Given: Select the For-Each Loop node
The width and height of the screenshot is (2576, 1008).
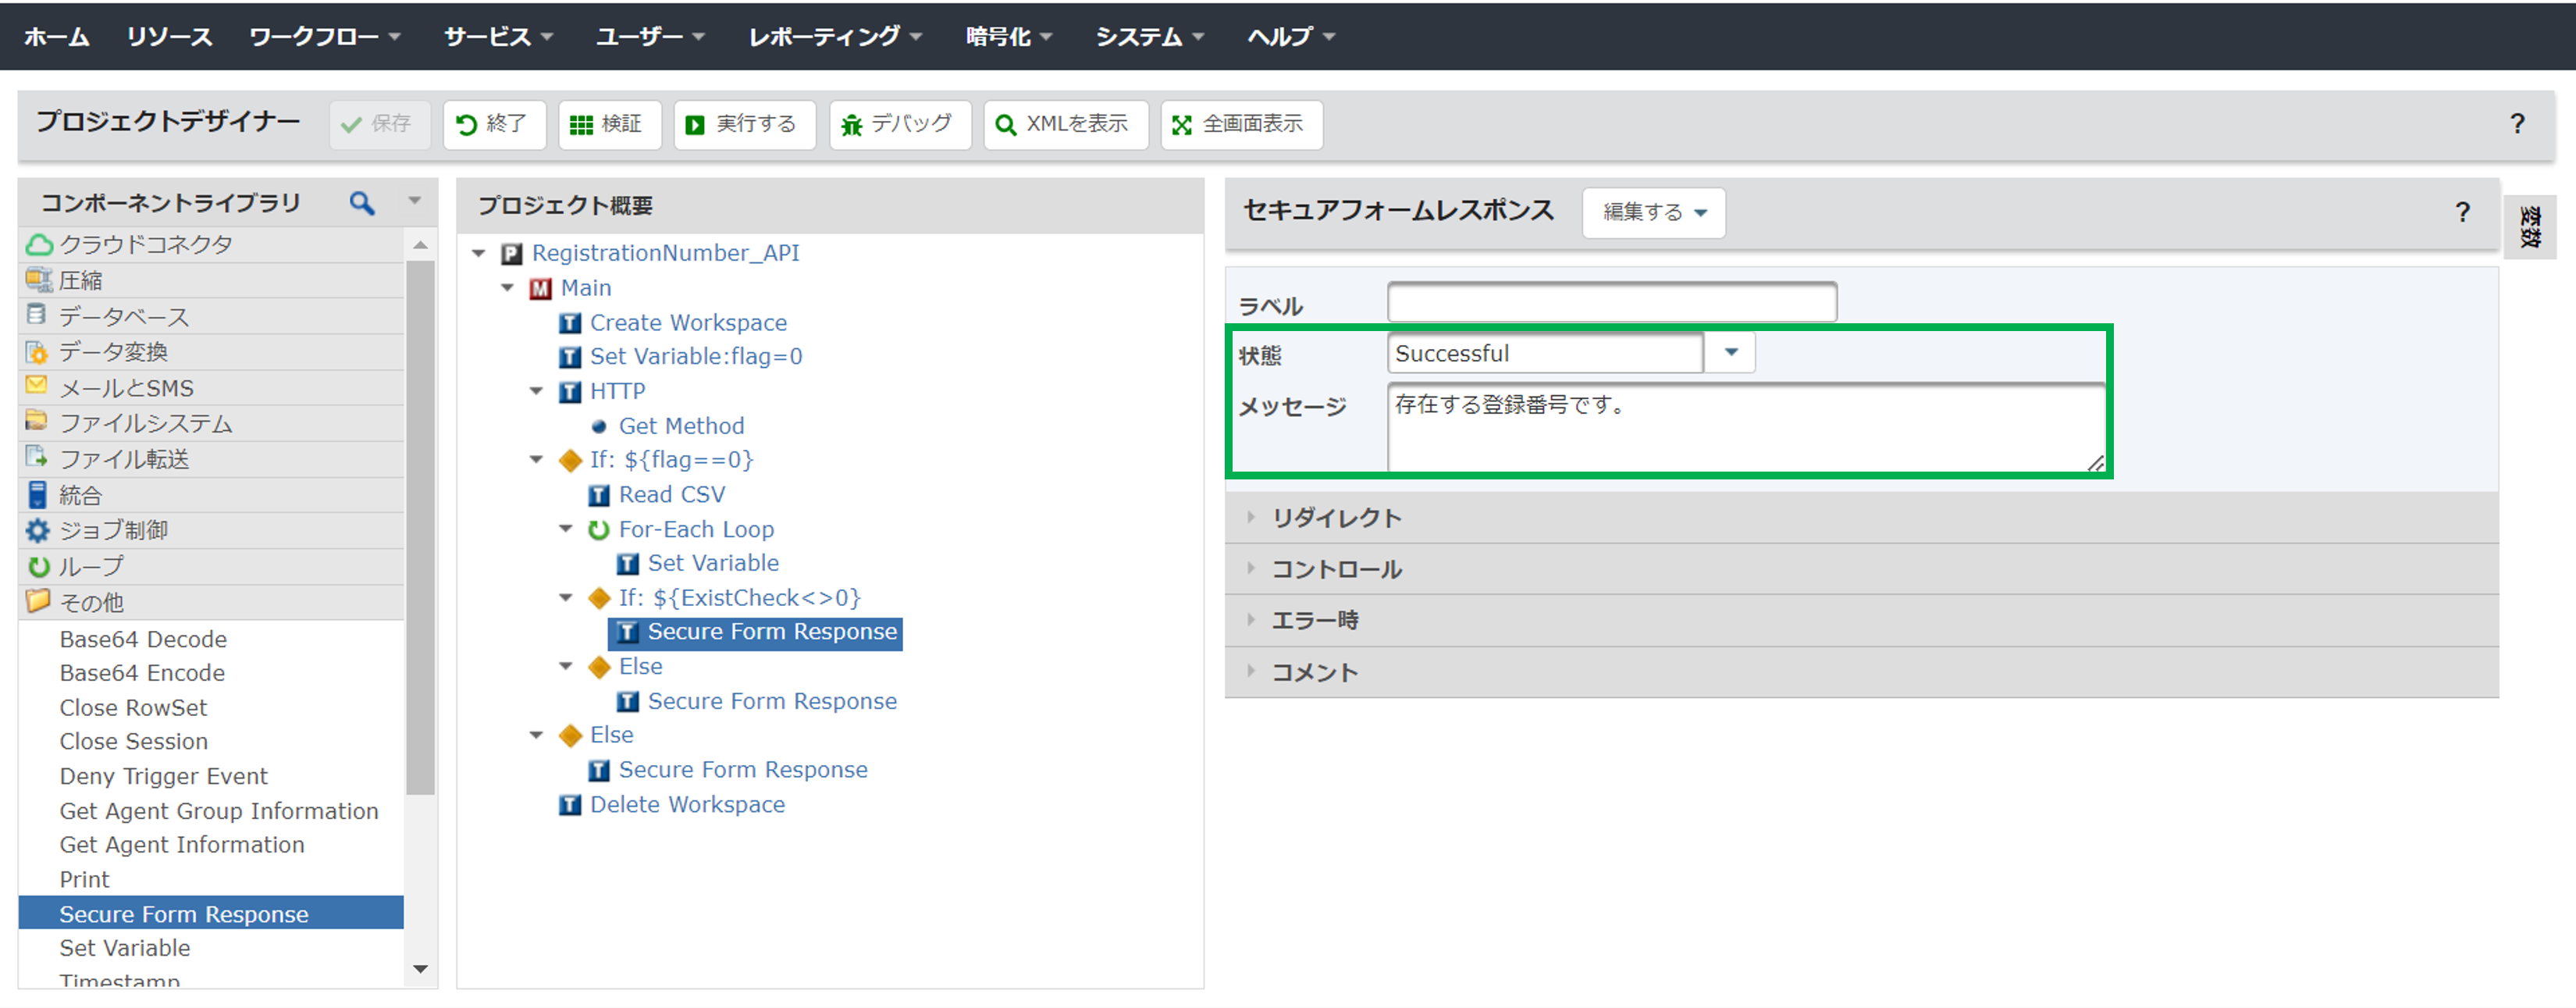Looking at the screenshot, I should 696,530.
